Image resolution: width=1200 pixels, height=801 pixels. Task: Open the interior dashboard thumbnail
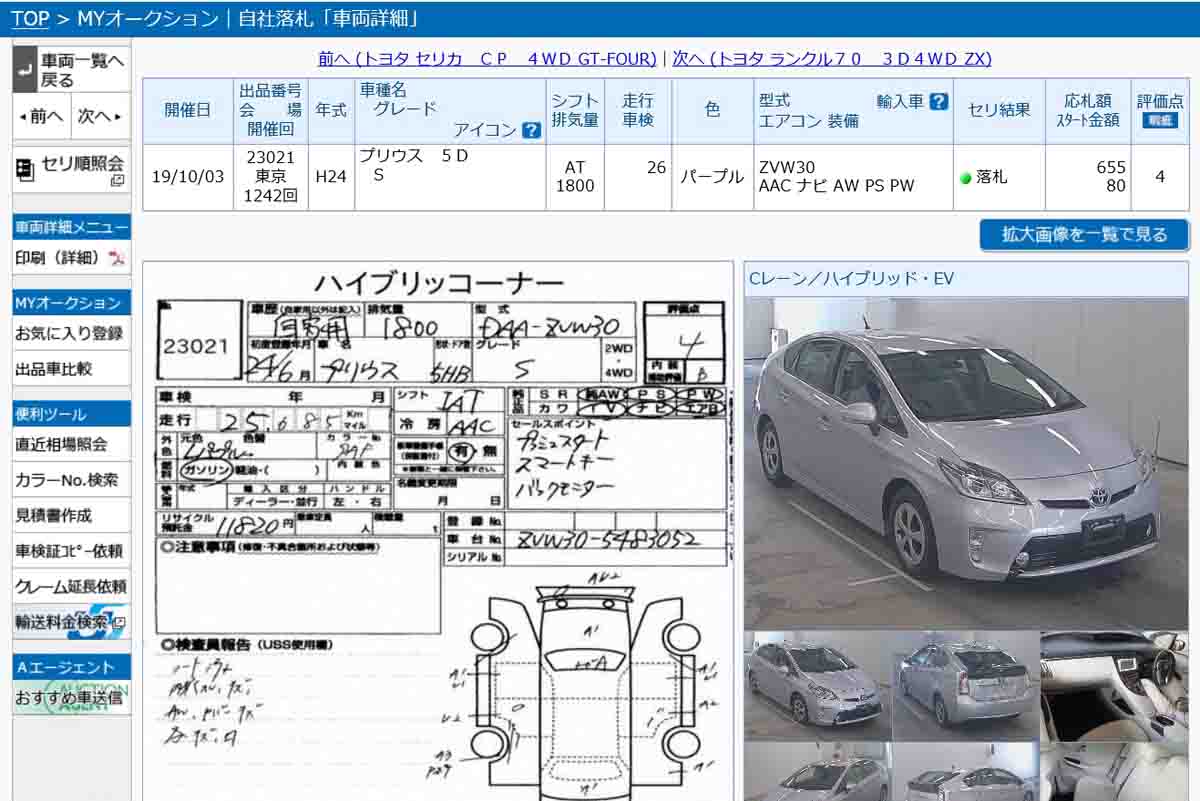1115,685
